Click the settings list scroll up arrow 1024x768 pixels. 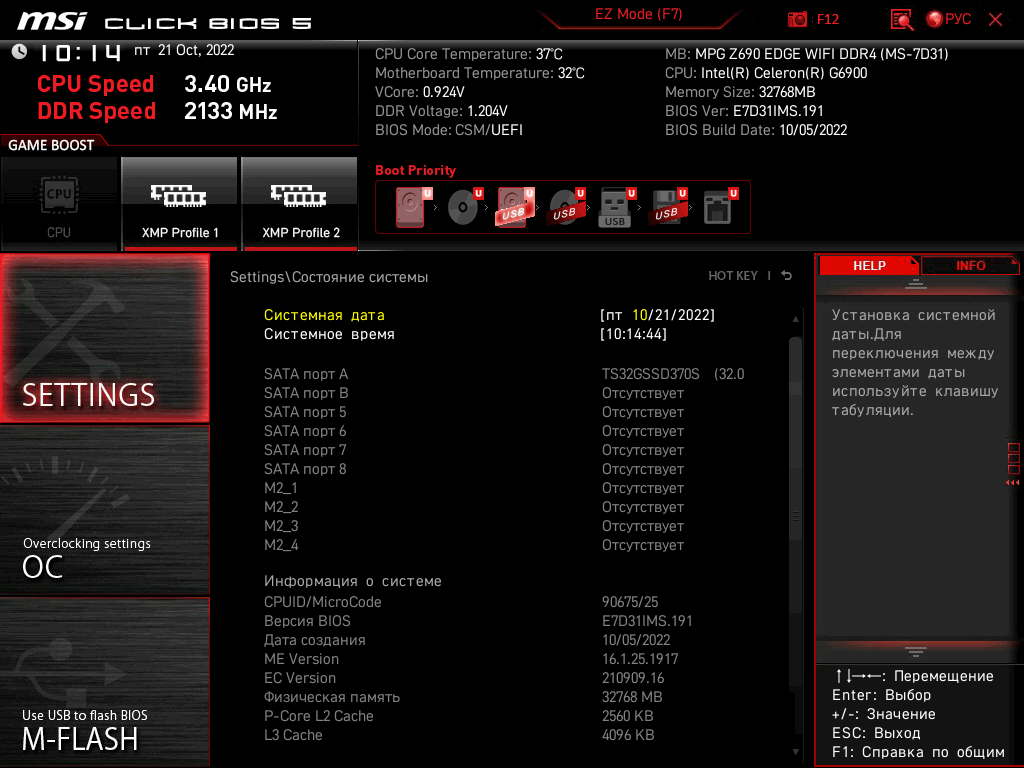click(x=795, y=319)
